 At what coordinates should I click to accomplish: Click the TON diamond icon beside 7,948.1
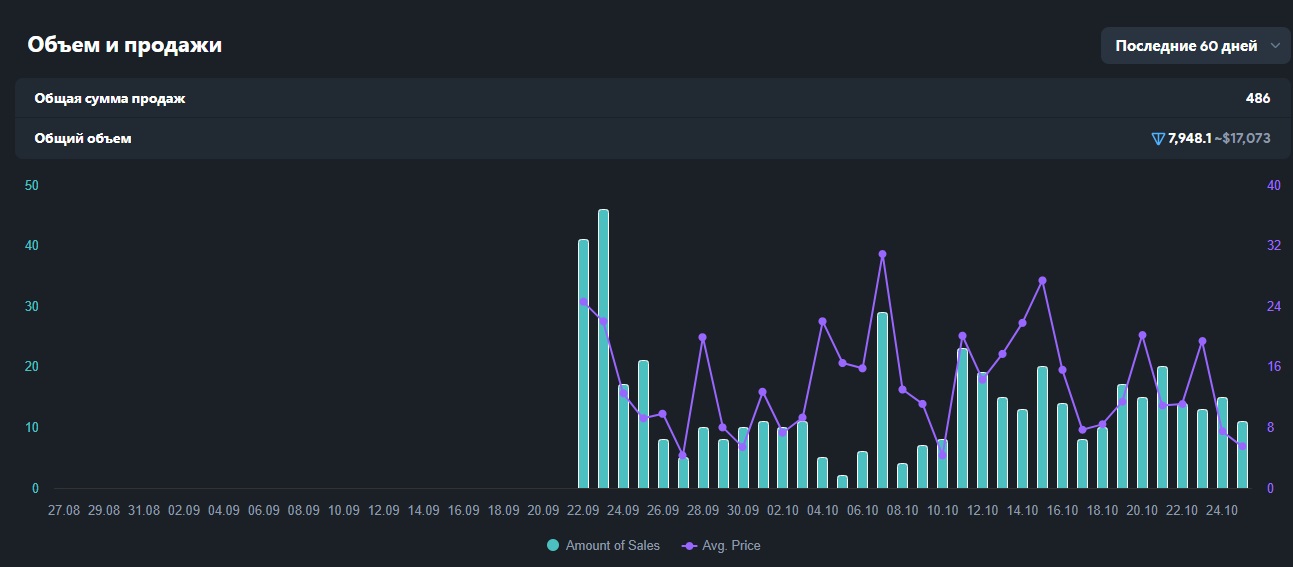click(x=1158, y=139)
